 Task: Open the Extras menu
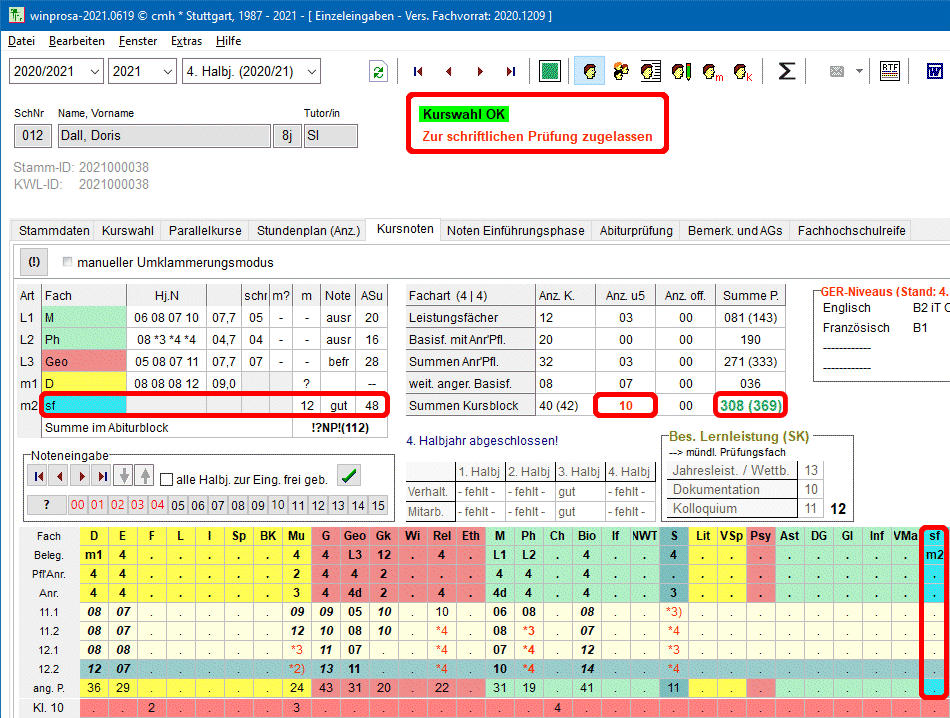[x=186, y=41]
